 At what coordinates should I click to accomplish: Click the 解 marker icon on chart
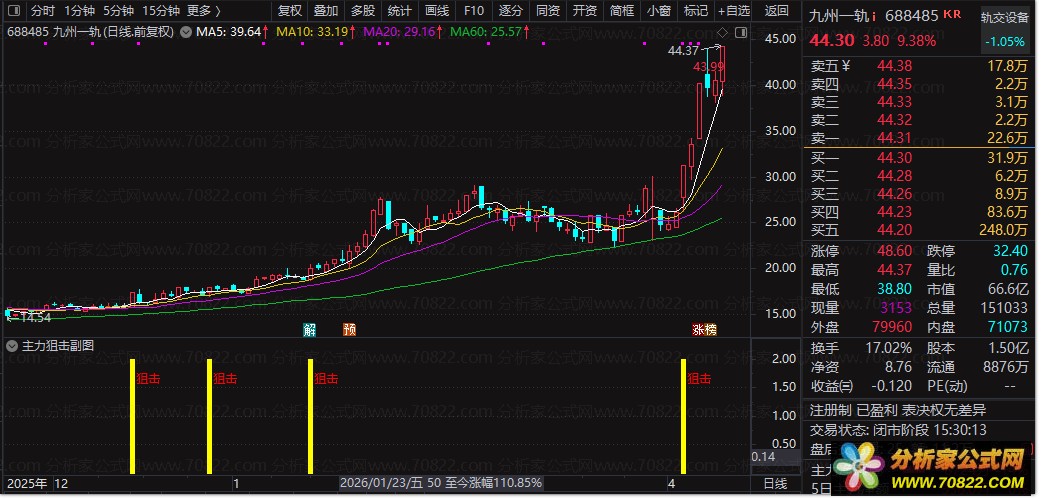pos(309,330)
